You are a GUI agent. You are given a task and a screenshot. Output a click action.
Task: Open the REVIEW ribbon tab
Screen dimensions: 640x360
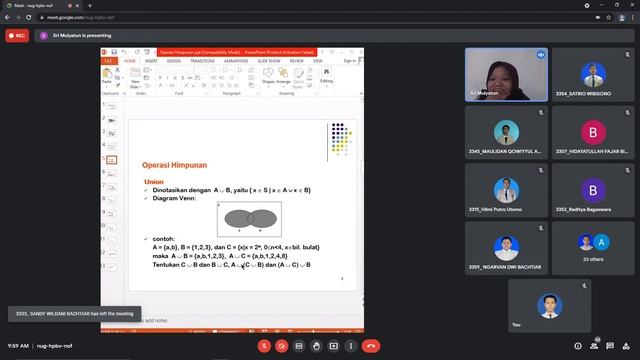(297, 61)
